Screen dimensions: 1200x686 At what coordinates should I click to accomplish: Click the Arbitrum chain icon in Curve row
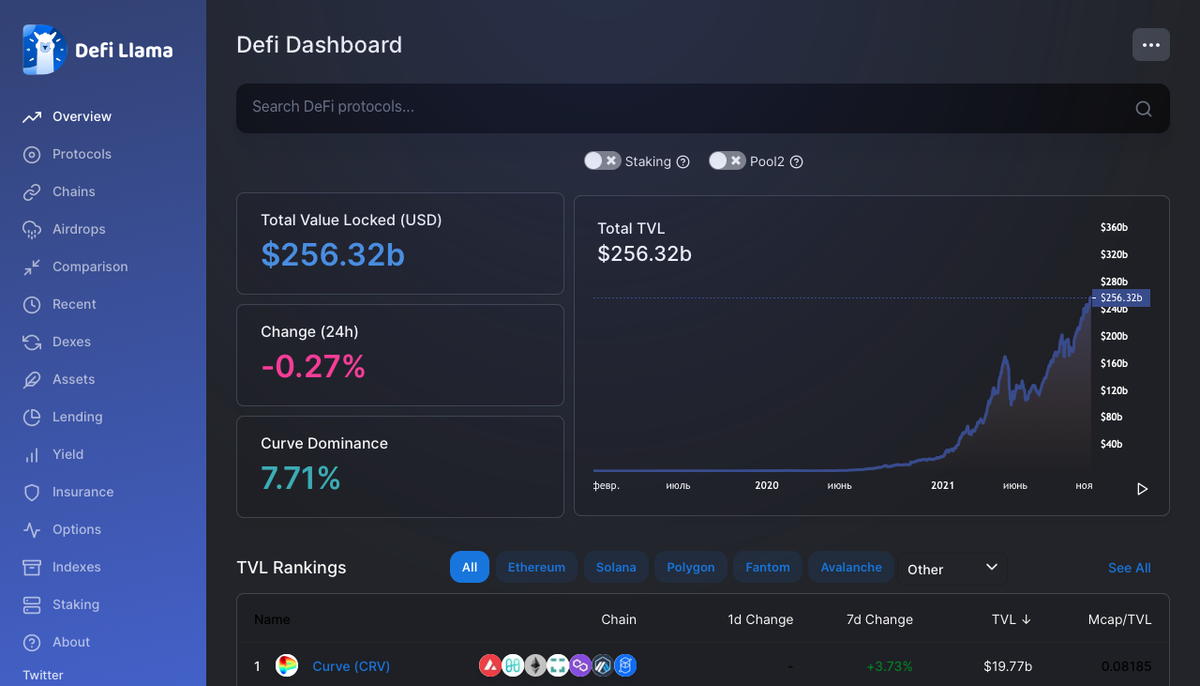(x=603, y=665)
